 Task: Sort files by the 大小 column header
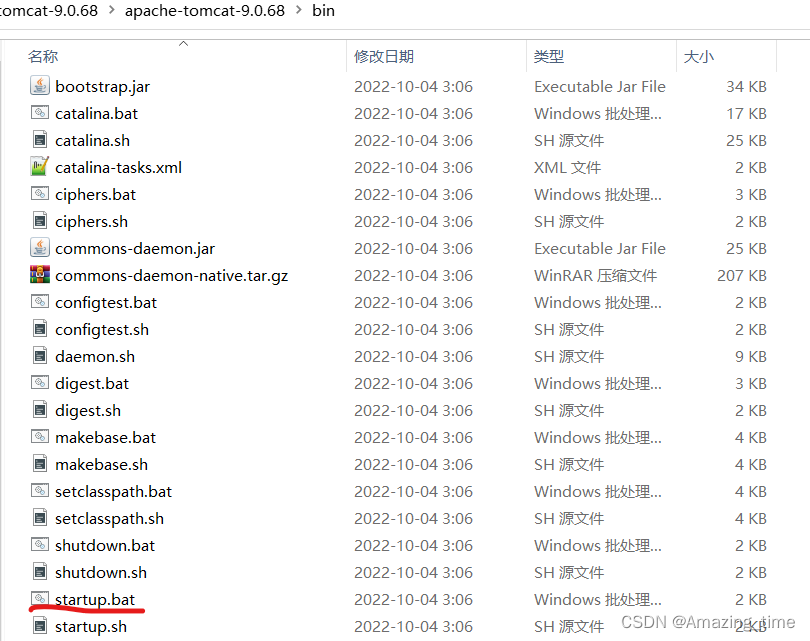[x=698, y=56]
